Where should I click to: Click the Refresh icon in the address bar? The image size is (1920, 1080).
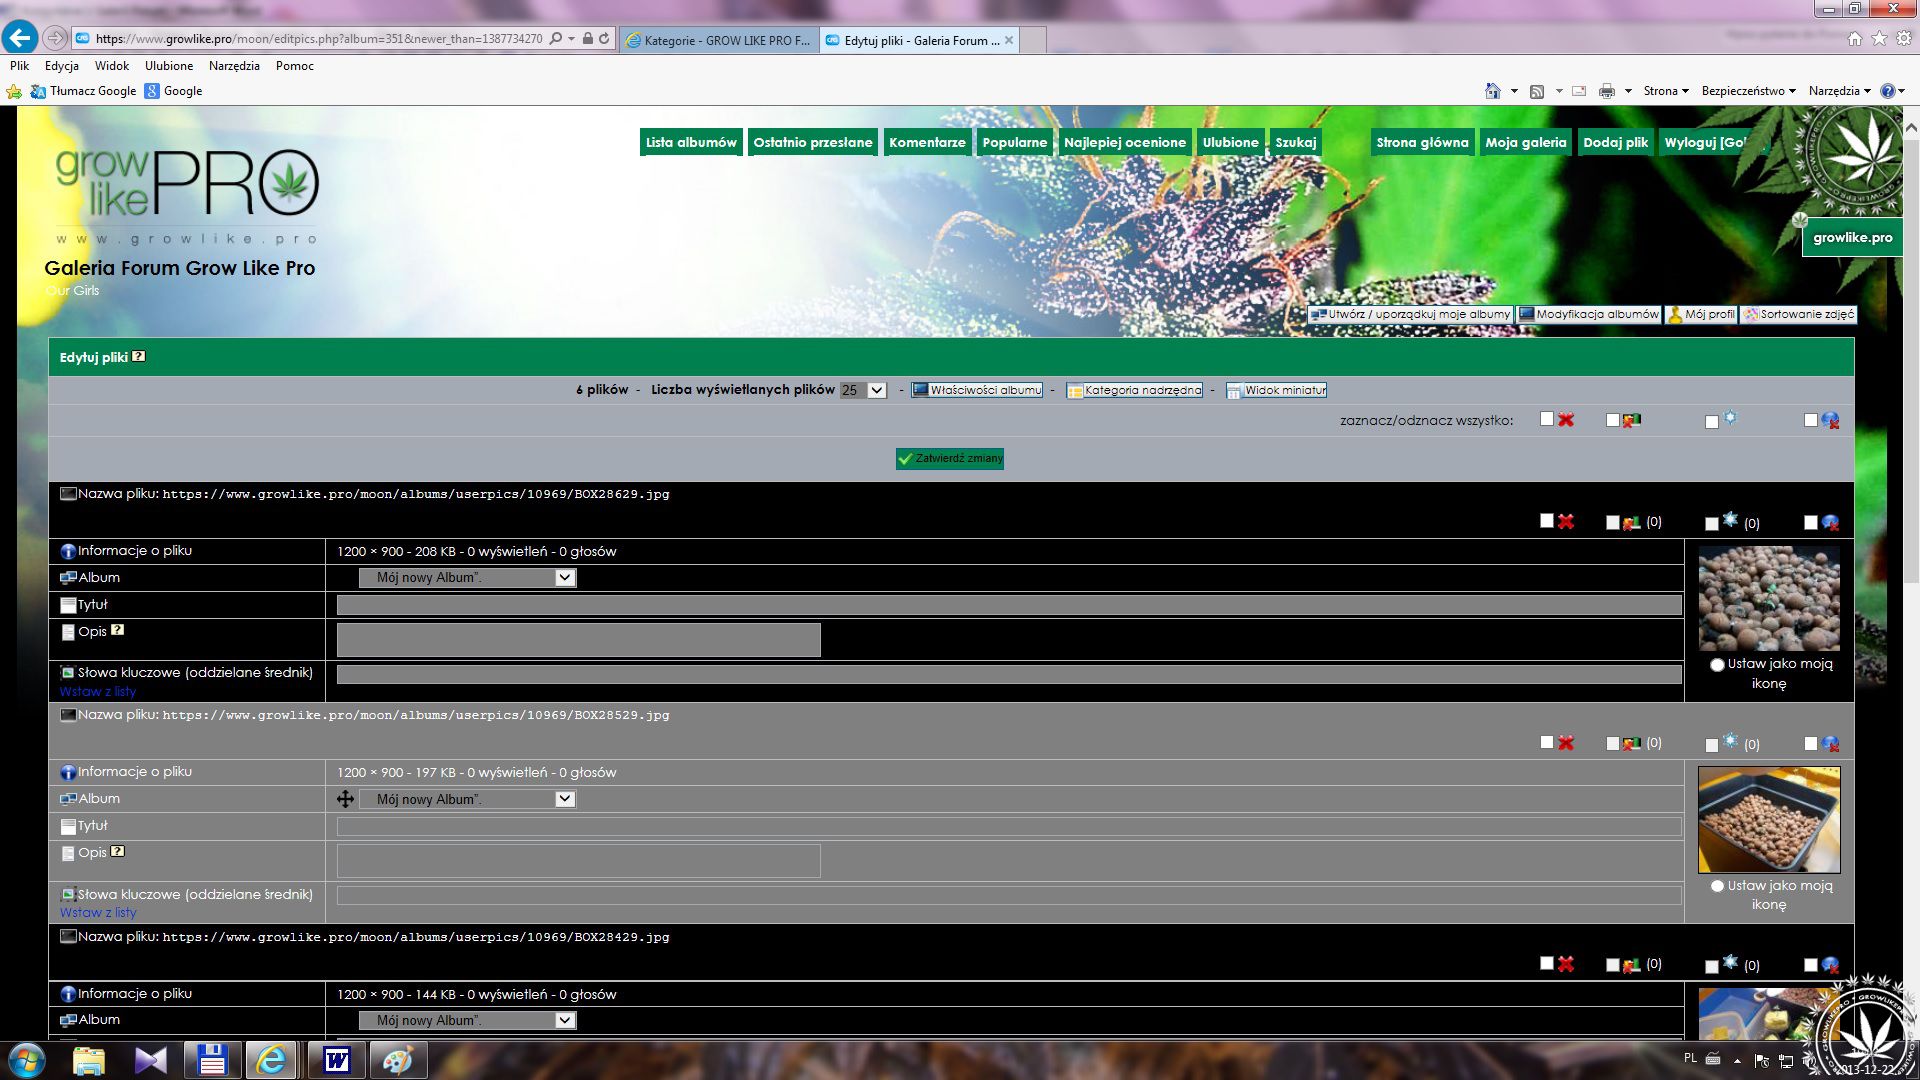(604, 39)
